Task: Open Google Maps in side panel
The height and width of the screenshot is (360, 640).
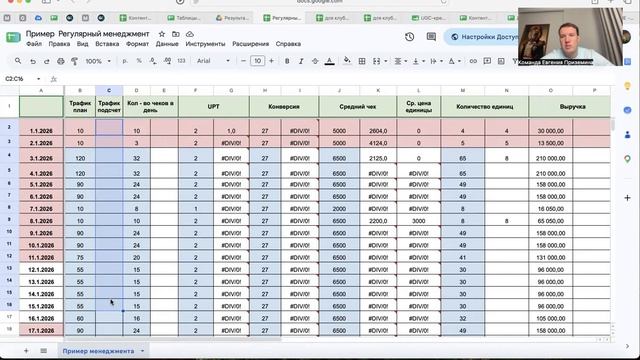Action: (x=627, y=159)
